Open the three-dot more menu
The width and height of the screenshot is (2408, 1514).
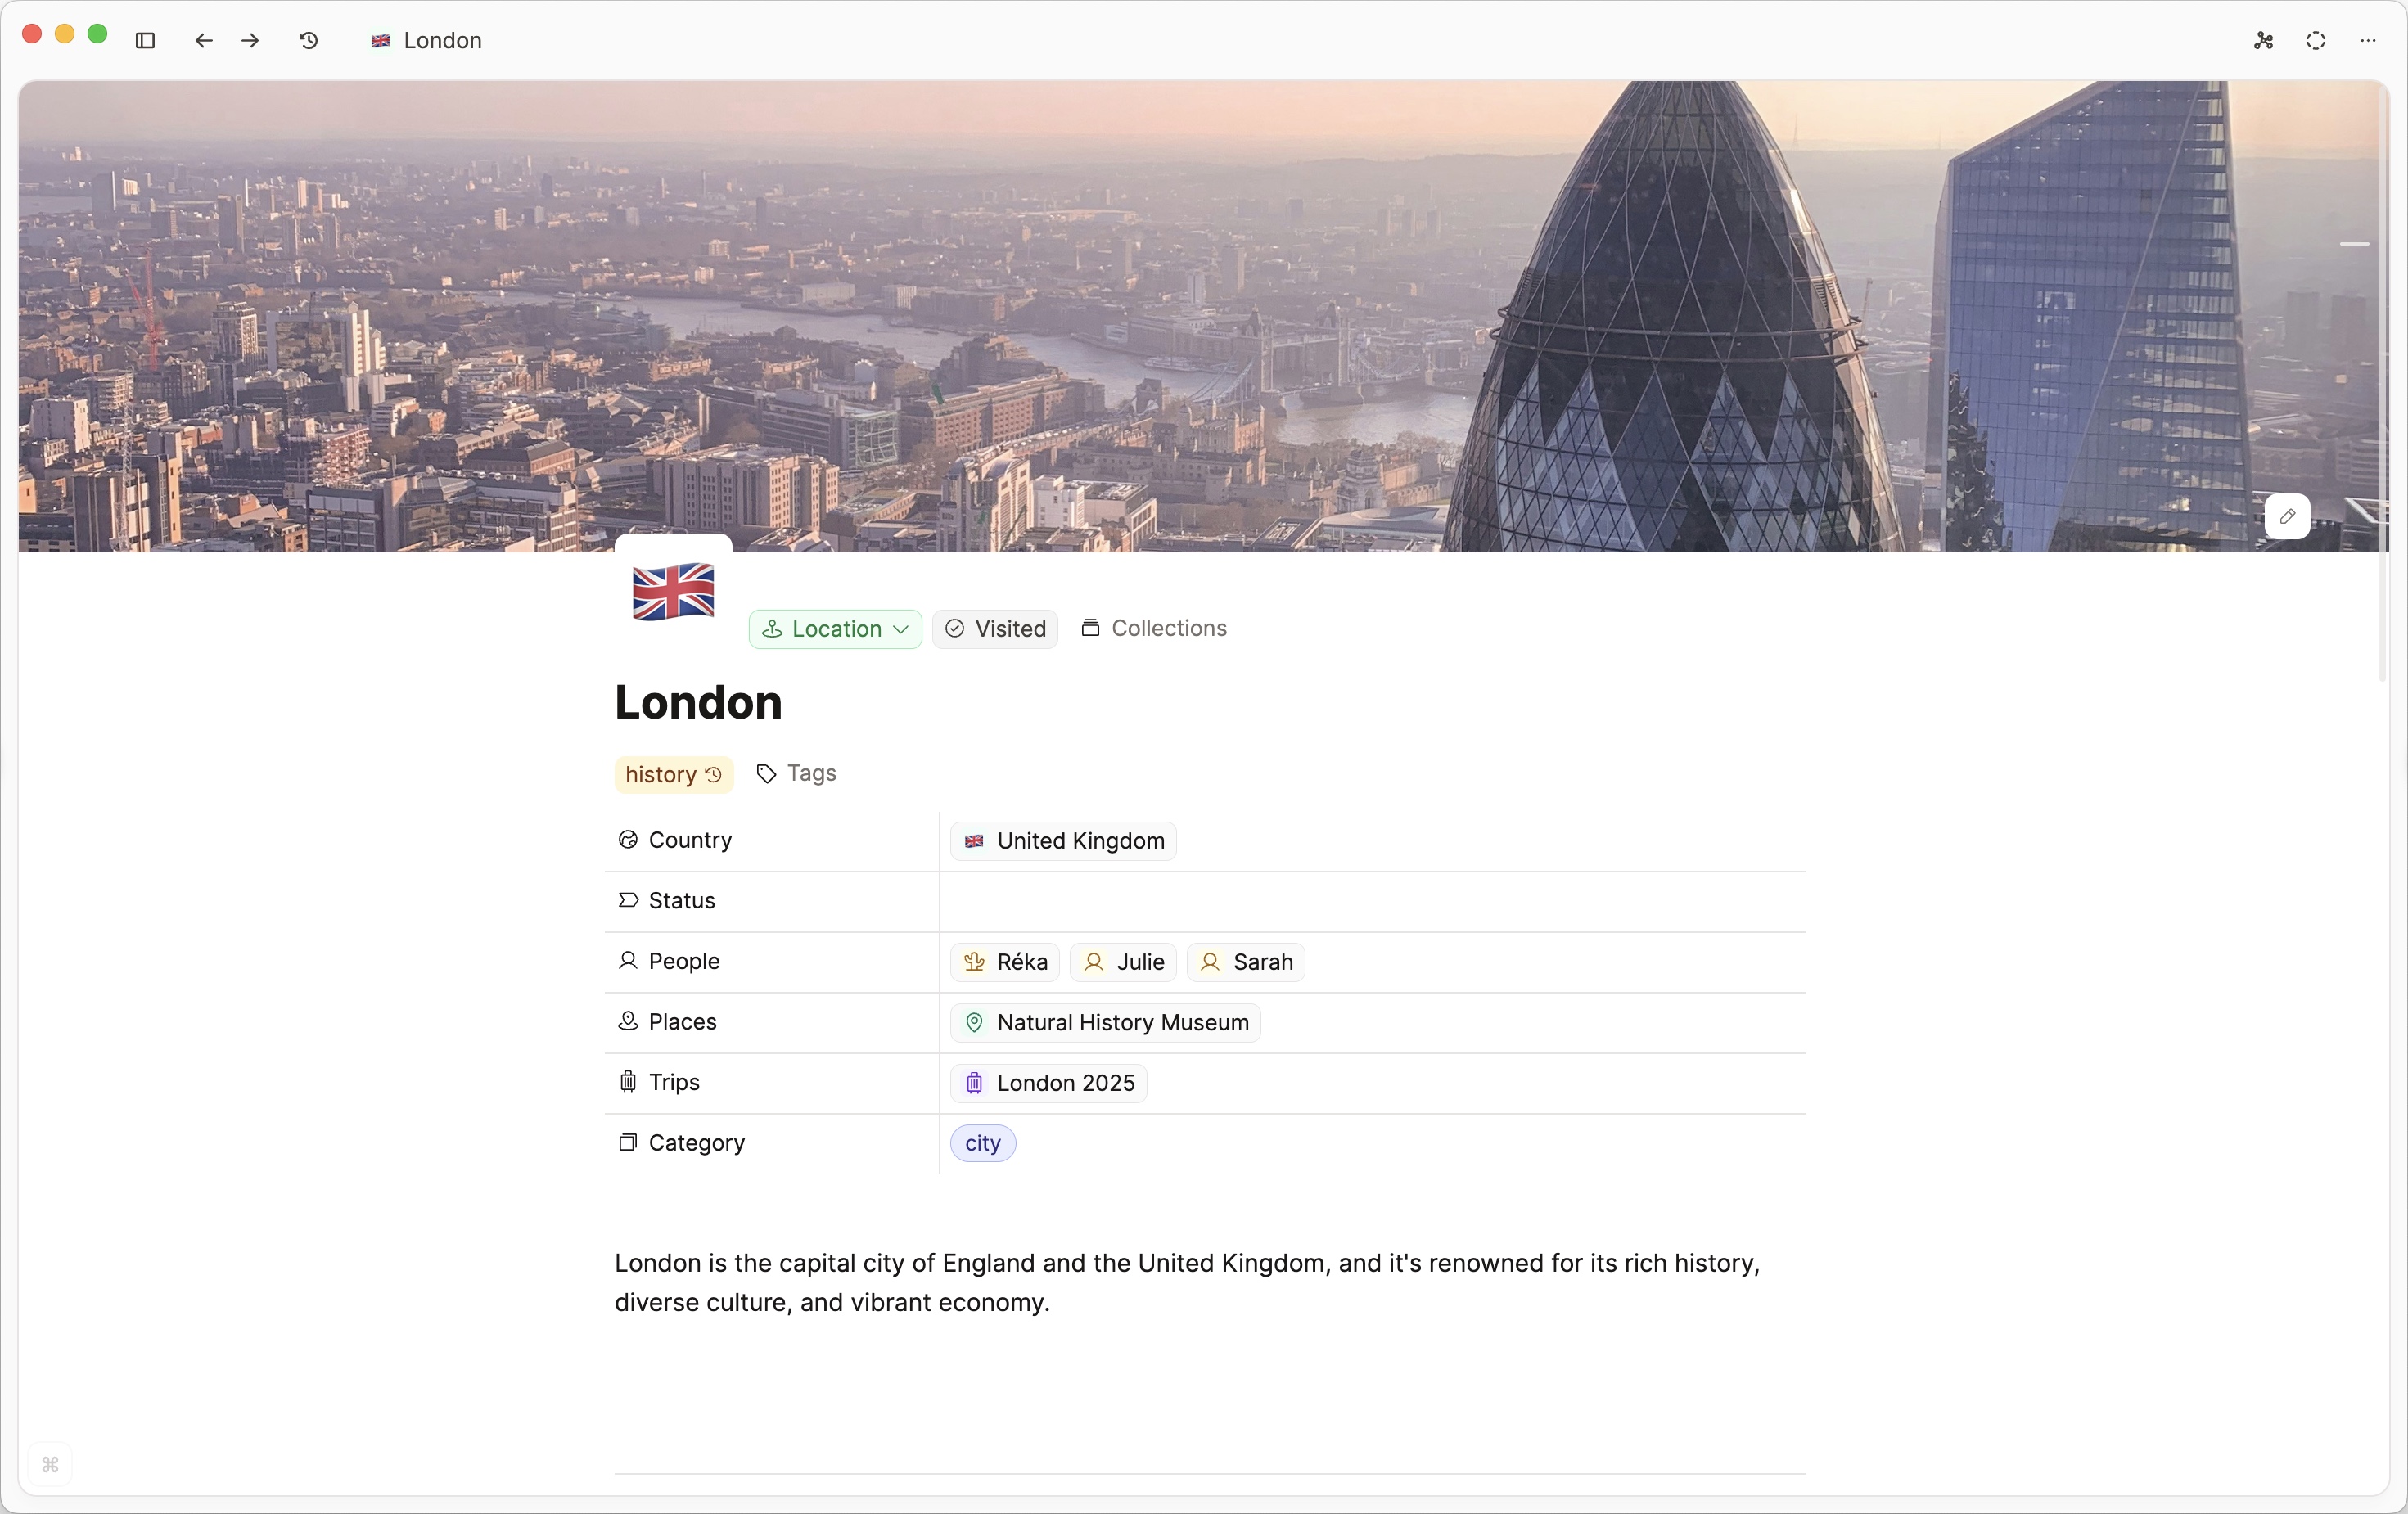point(2368,41)
